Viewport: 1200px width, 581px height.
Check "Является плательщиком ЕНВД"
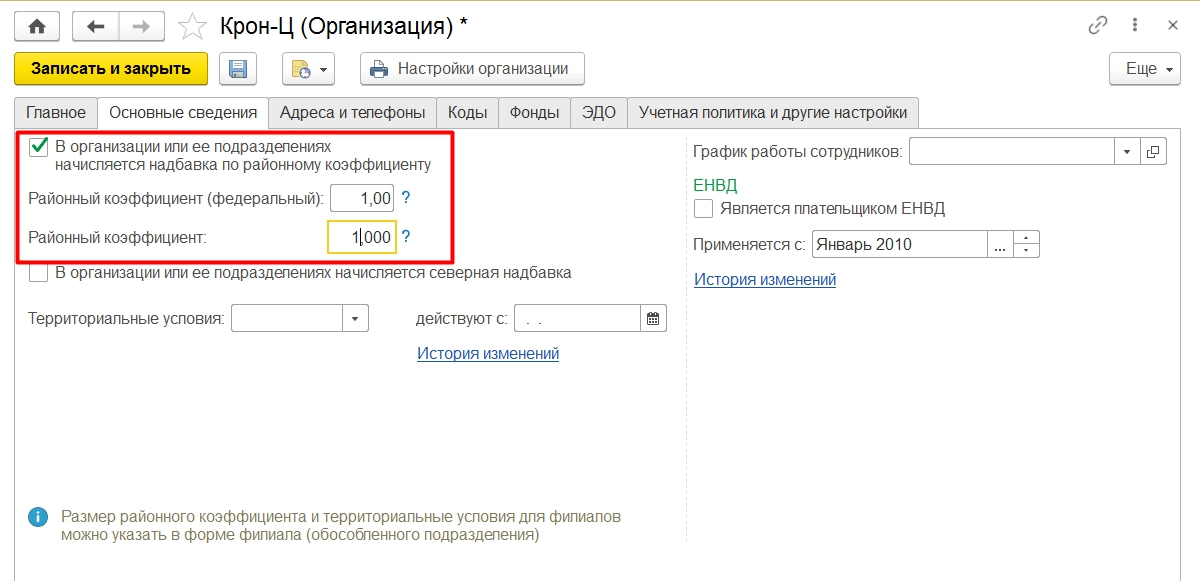point(703,209)
